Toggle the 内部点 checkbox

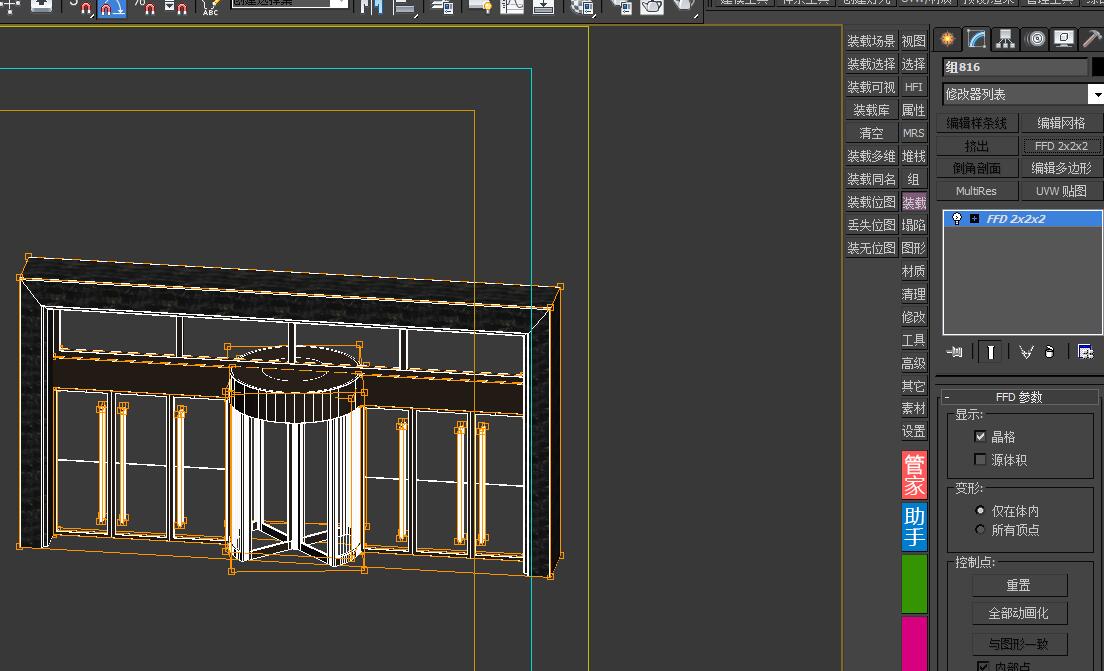(x=983, y=666)
